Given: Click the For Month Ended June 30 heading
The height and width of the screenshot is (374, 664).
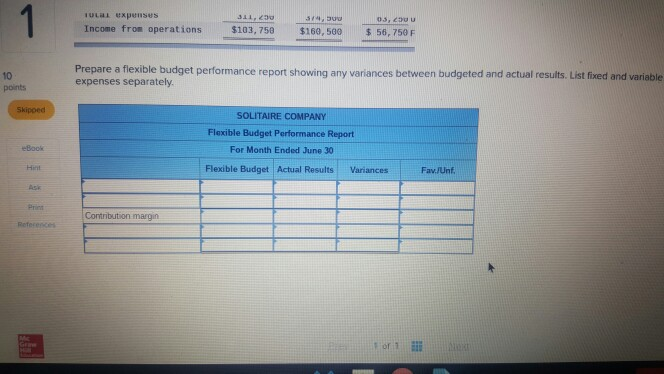Looking at the screenshot, I should coord(282,150).
